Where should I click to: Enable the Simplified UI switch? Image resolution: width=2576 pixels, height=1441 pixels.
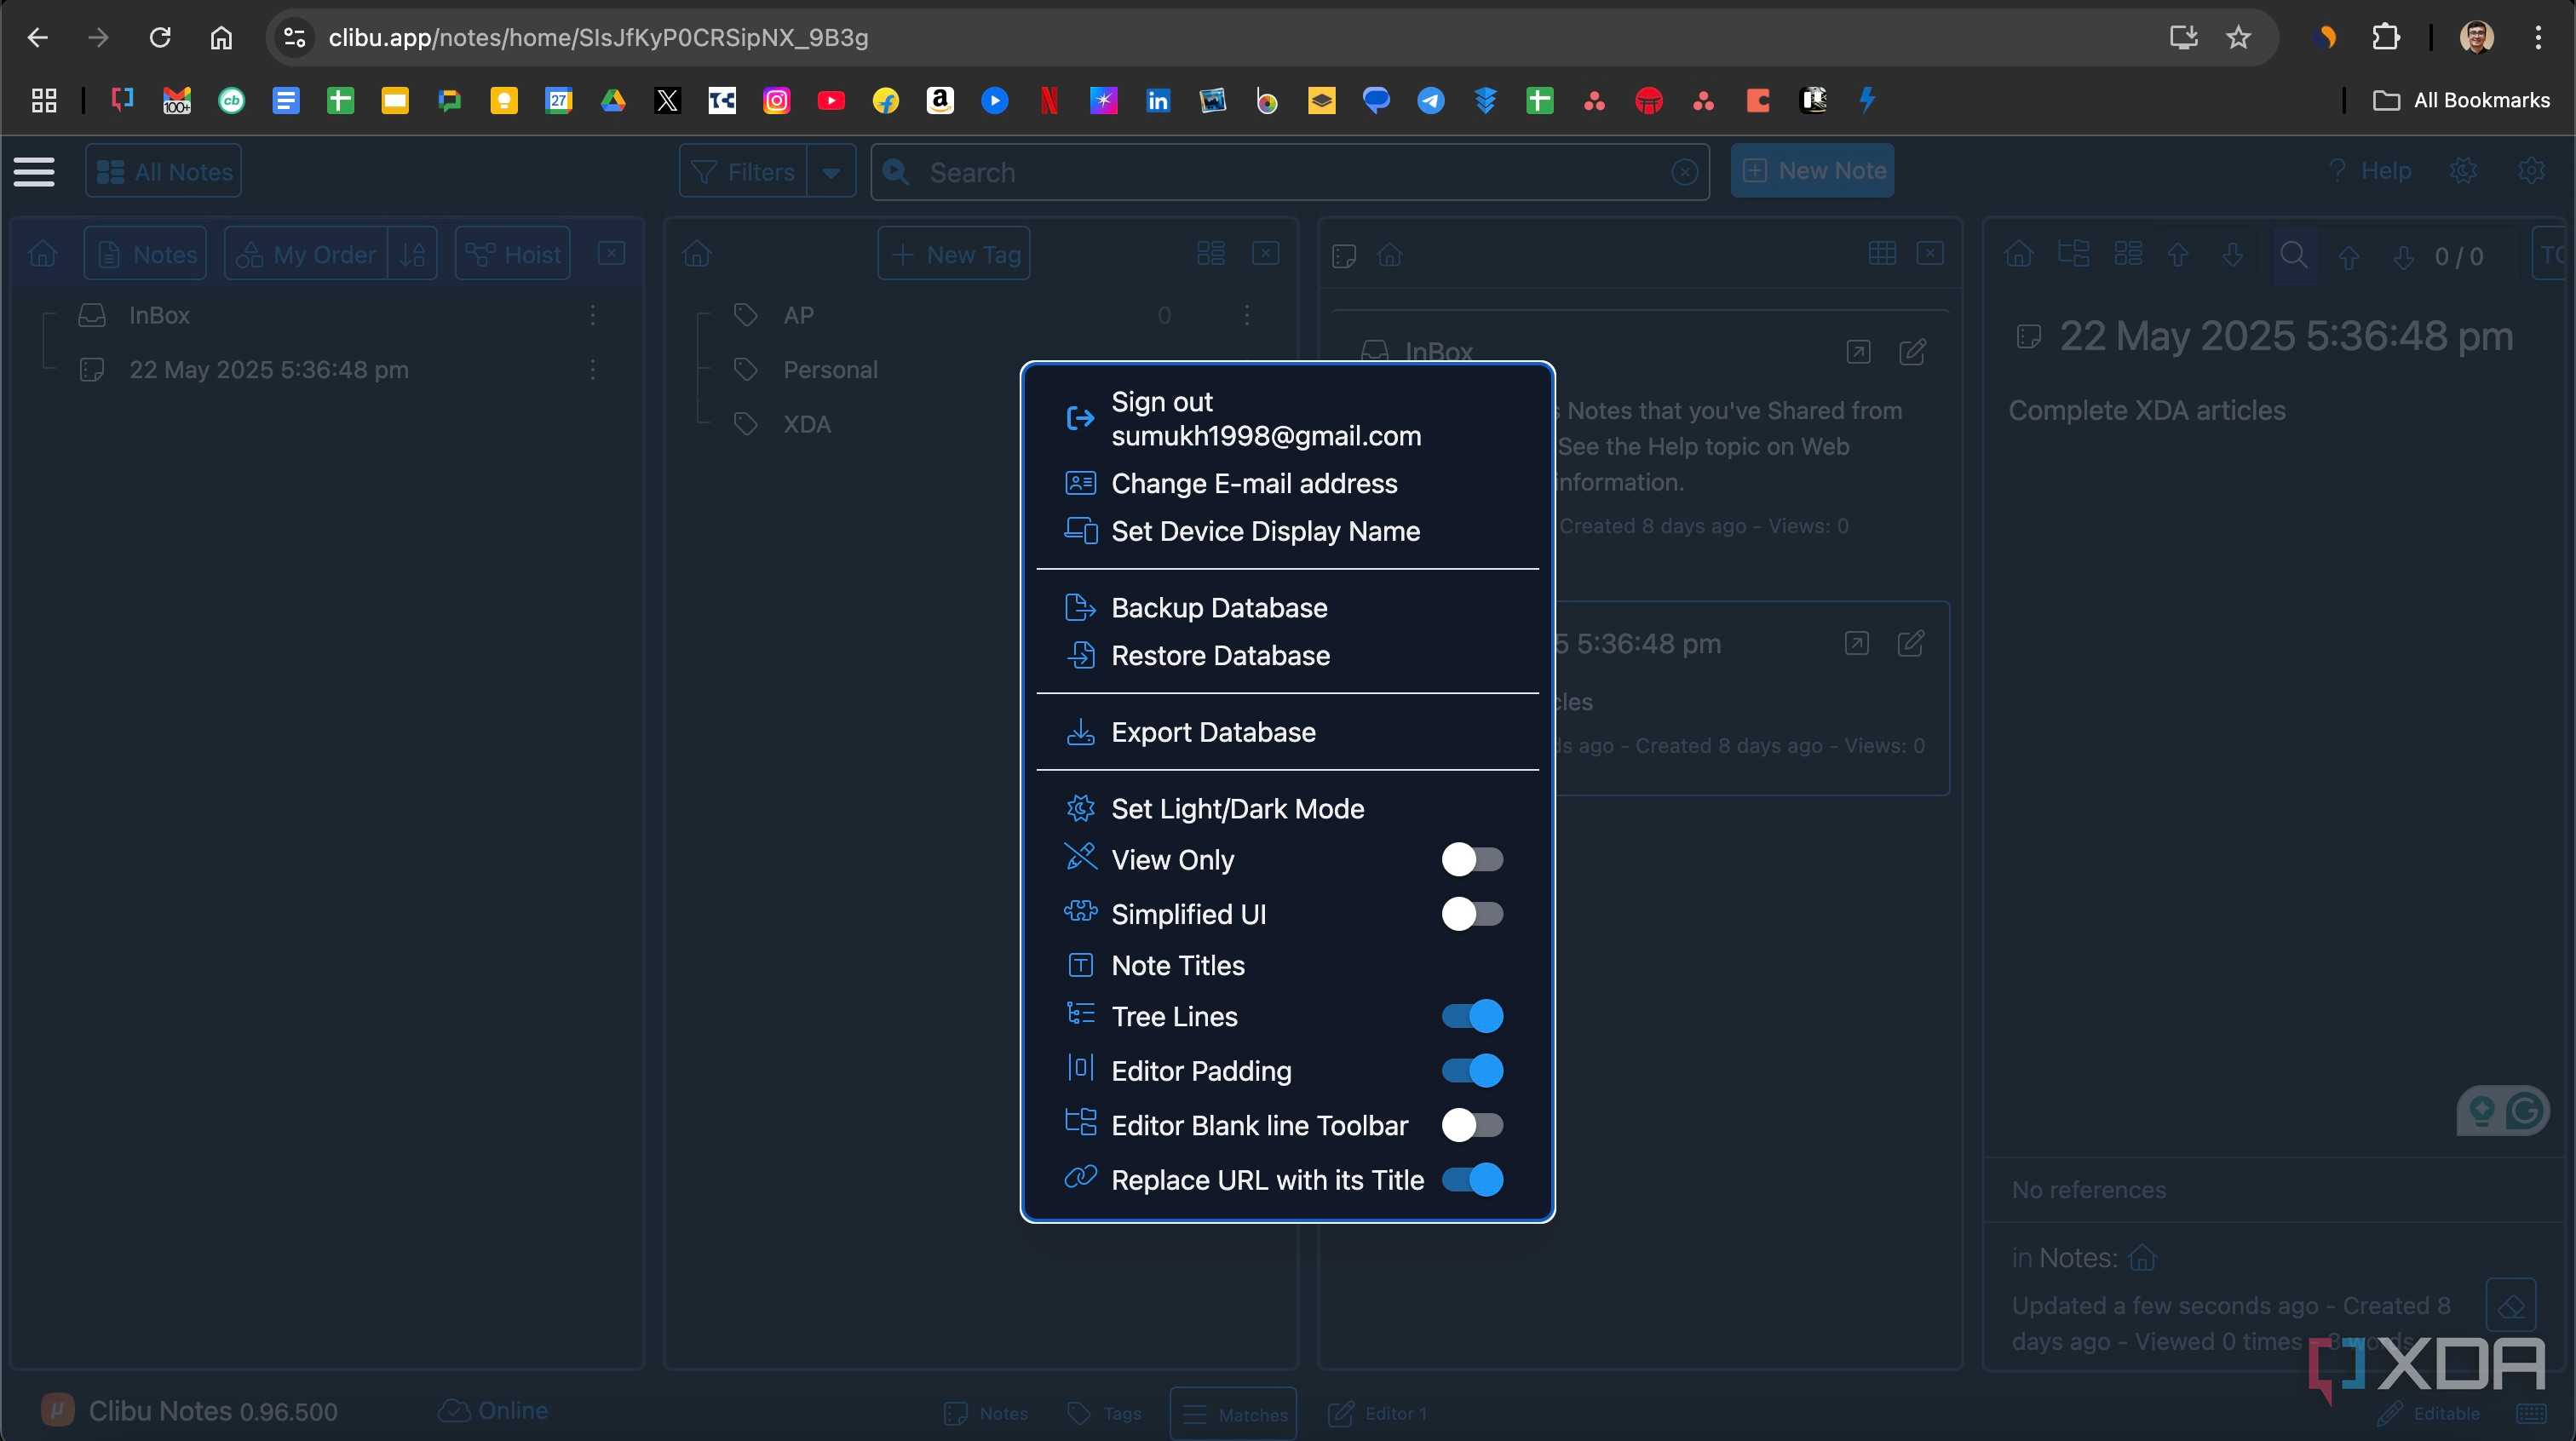click(x=1471, y=913)
